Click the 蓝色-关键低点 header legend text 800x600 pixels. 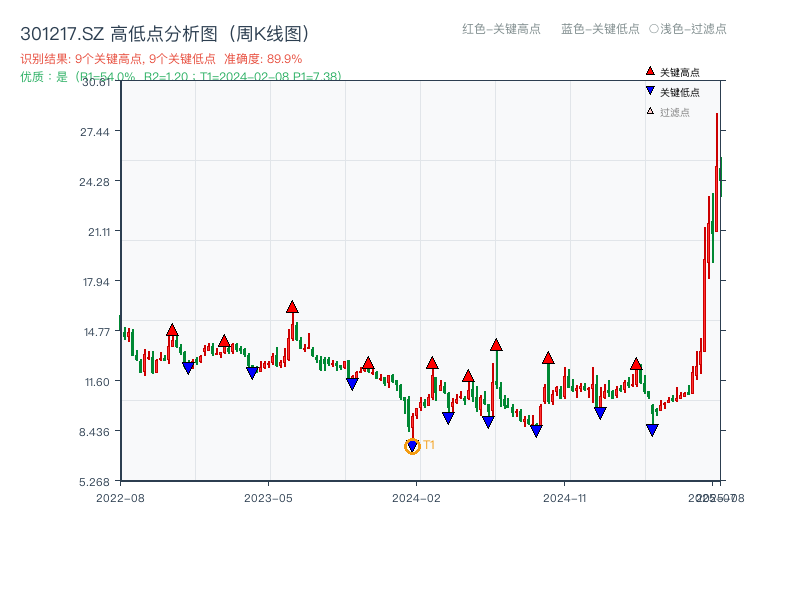pos(601,29)
